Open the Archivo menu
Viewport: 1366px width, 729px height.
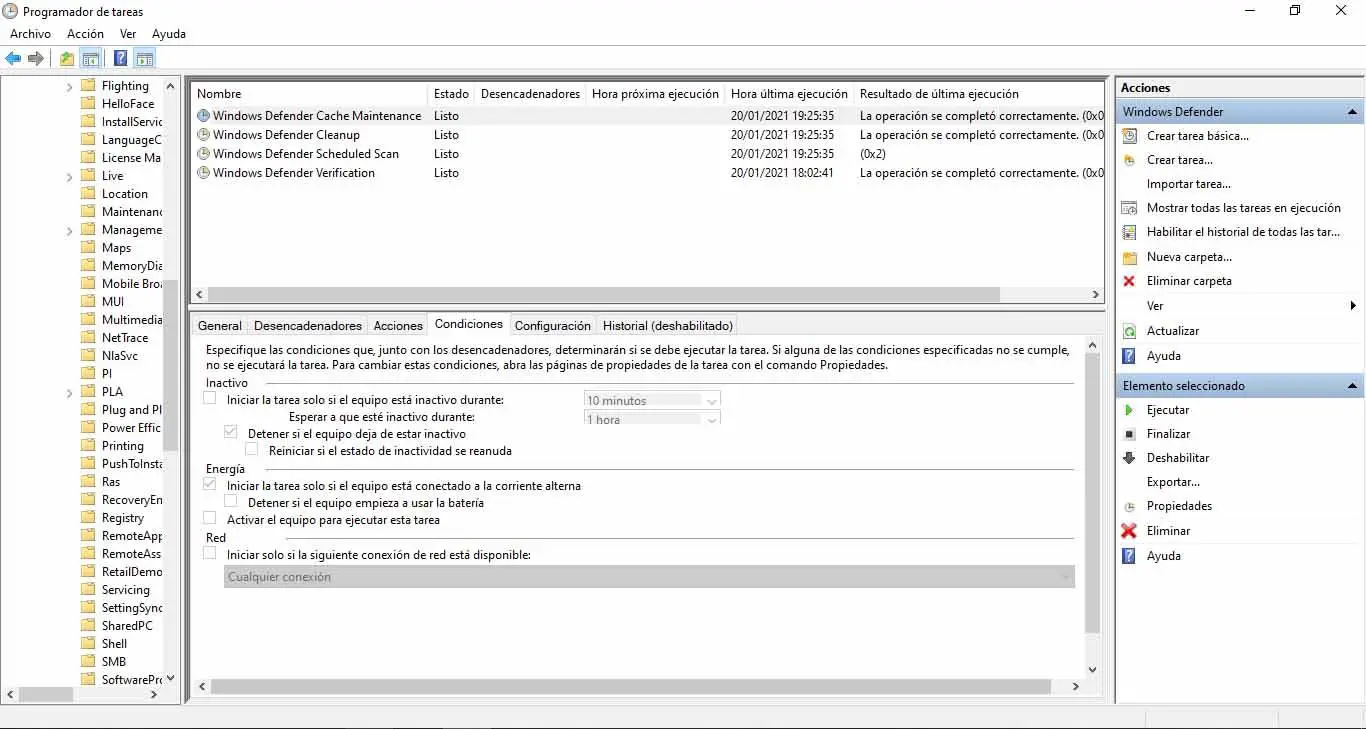click(30, 34)
